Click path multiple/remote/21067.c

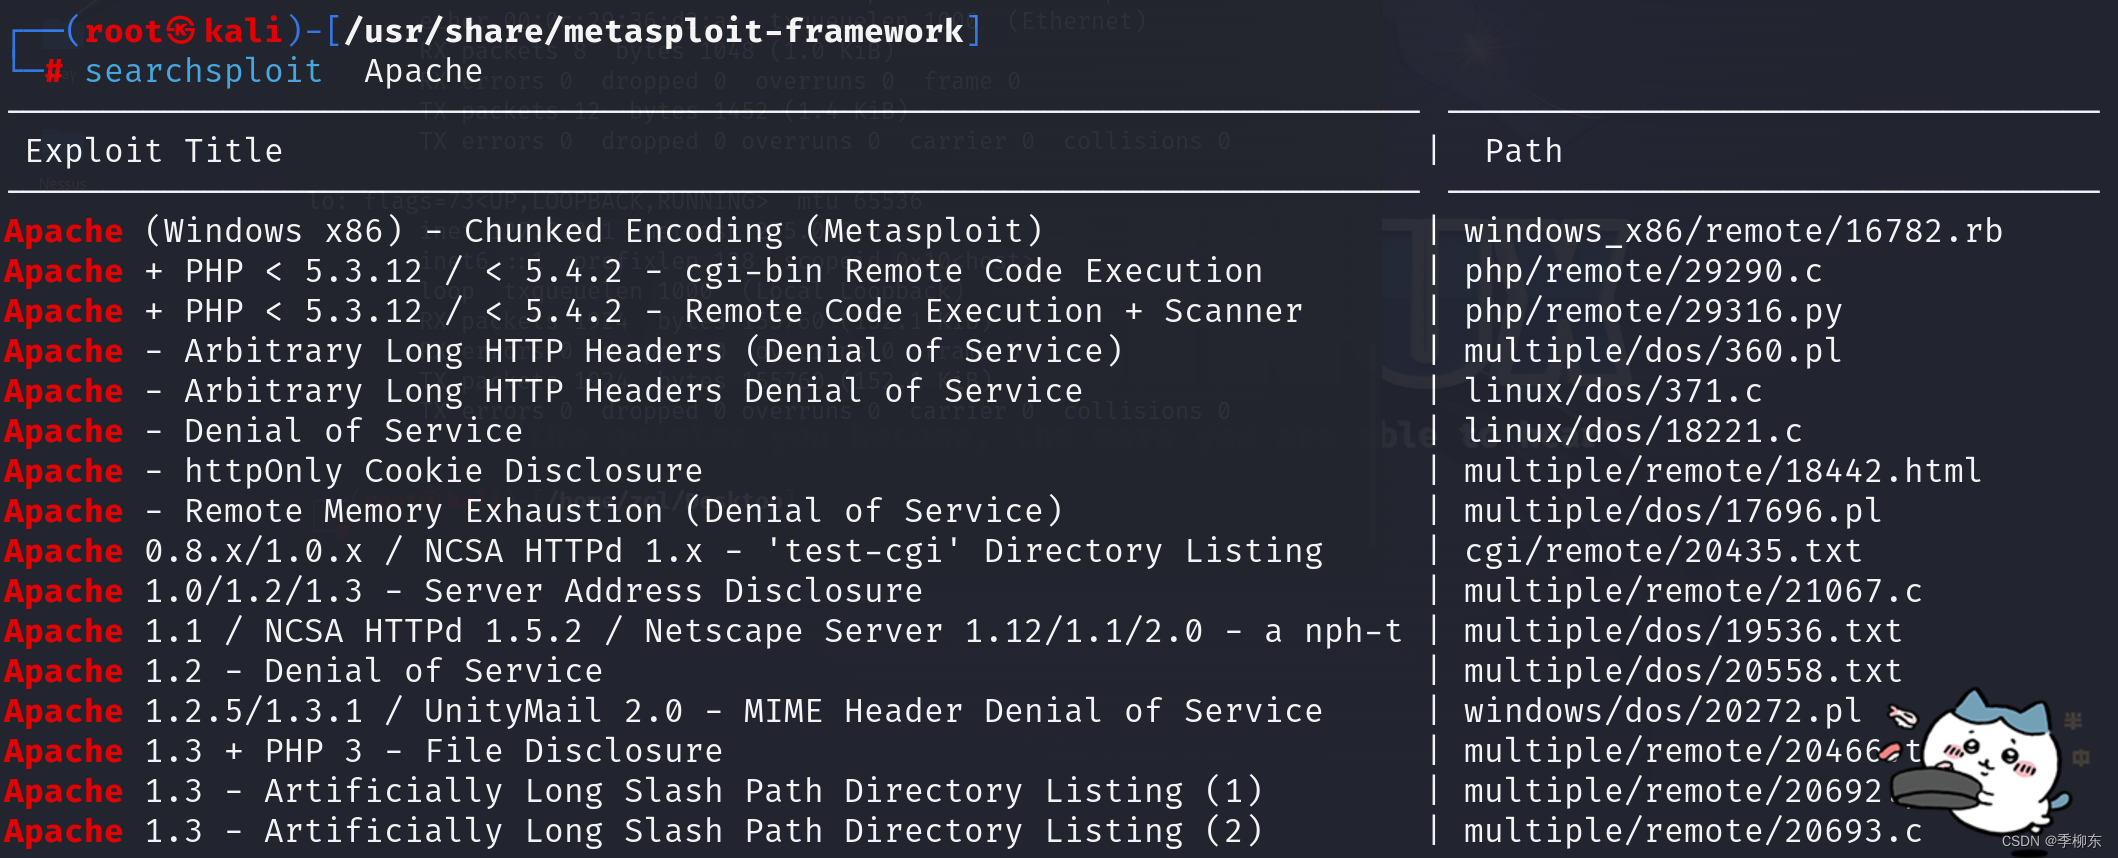(1694, 591)
